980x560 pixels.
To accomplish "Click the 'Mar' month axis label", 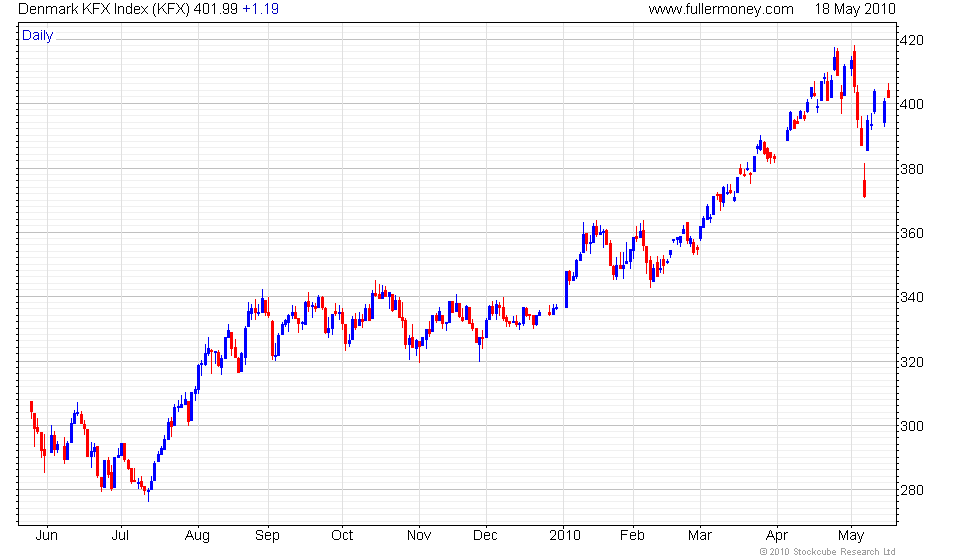I will [x=699, y=536].
